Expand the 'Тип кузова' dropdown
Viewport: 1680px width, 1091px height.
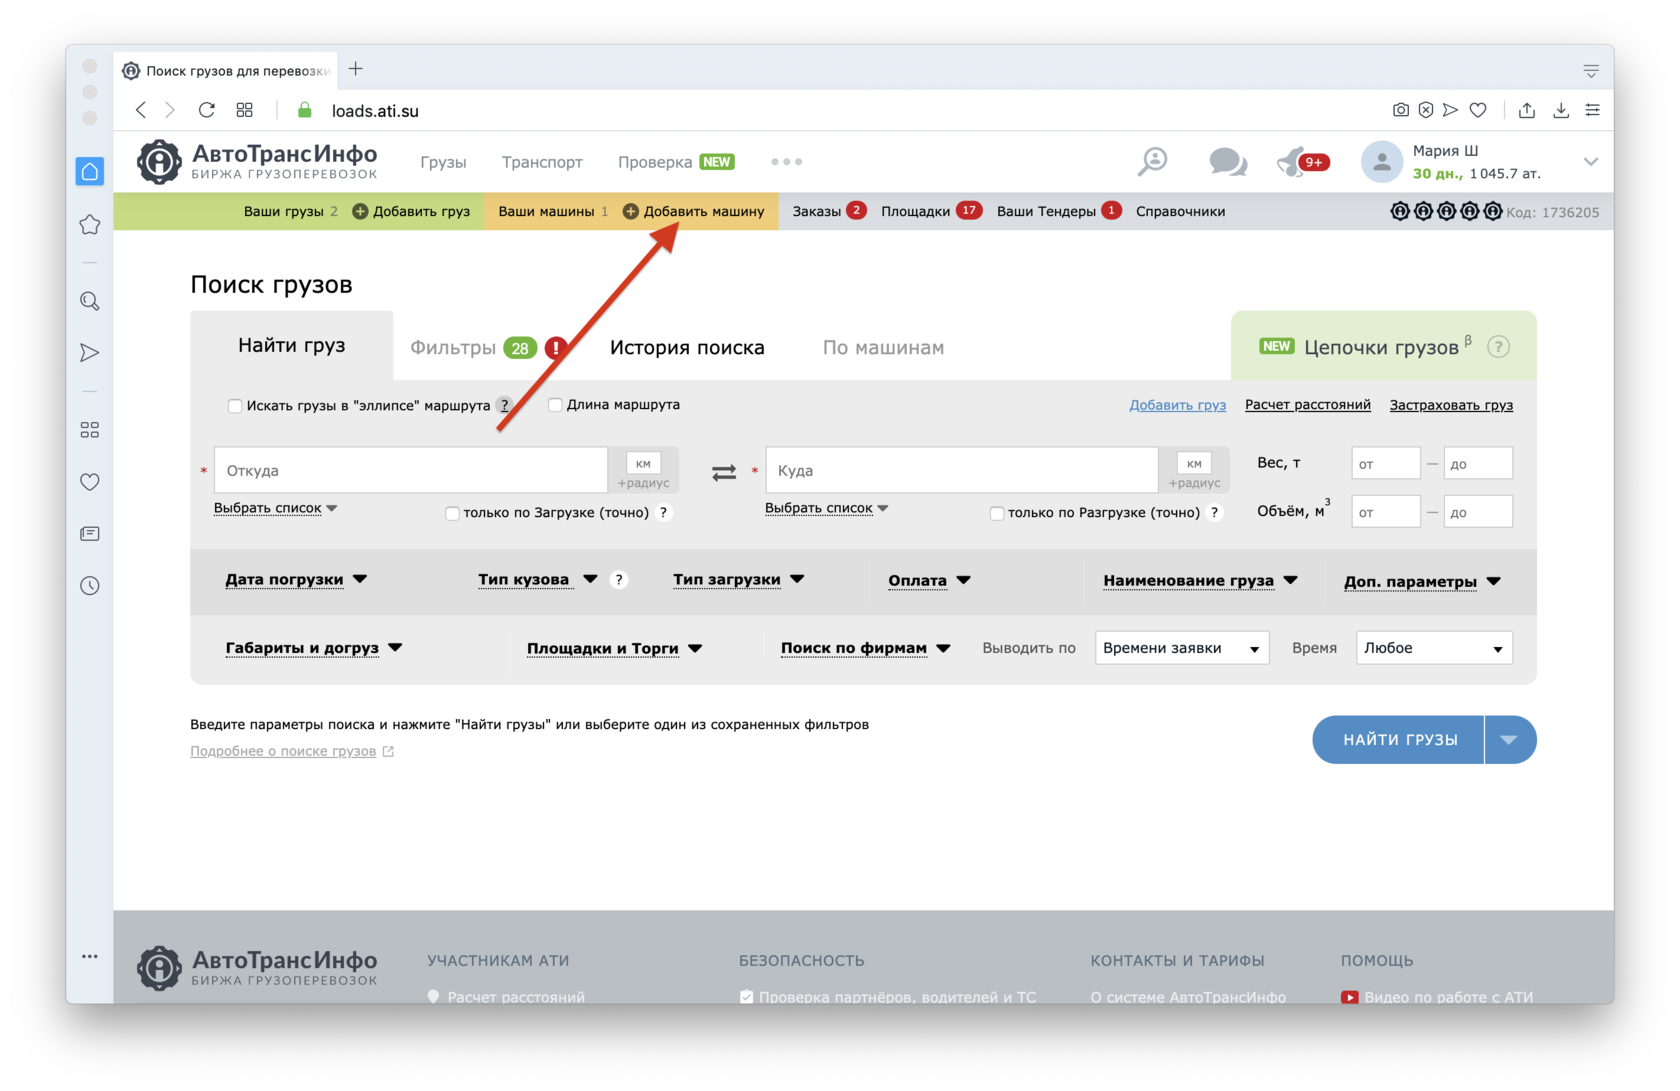[x=537, y=580]
